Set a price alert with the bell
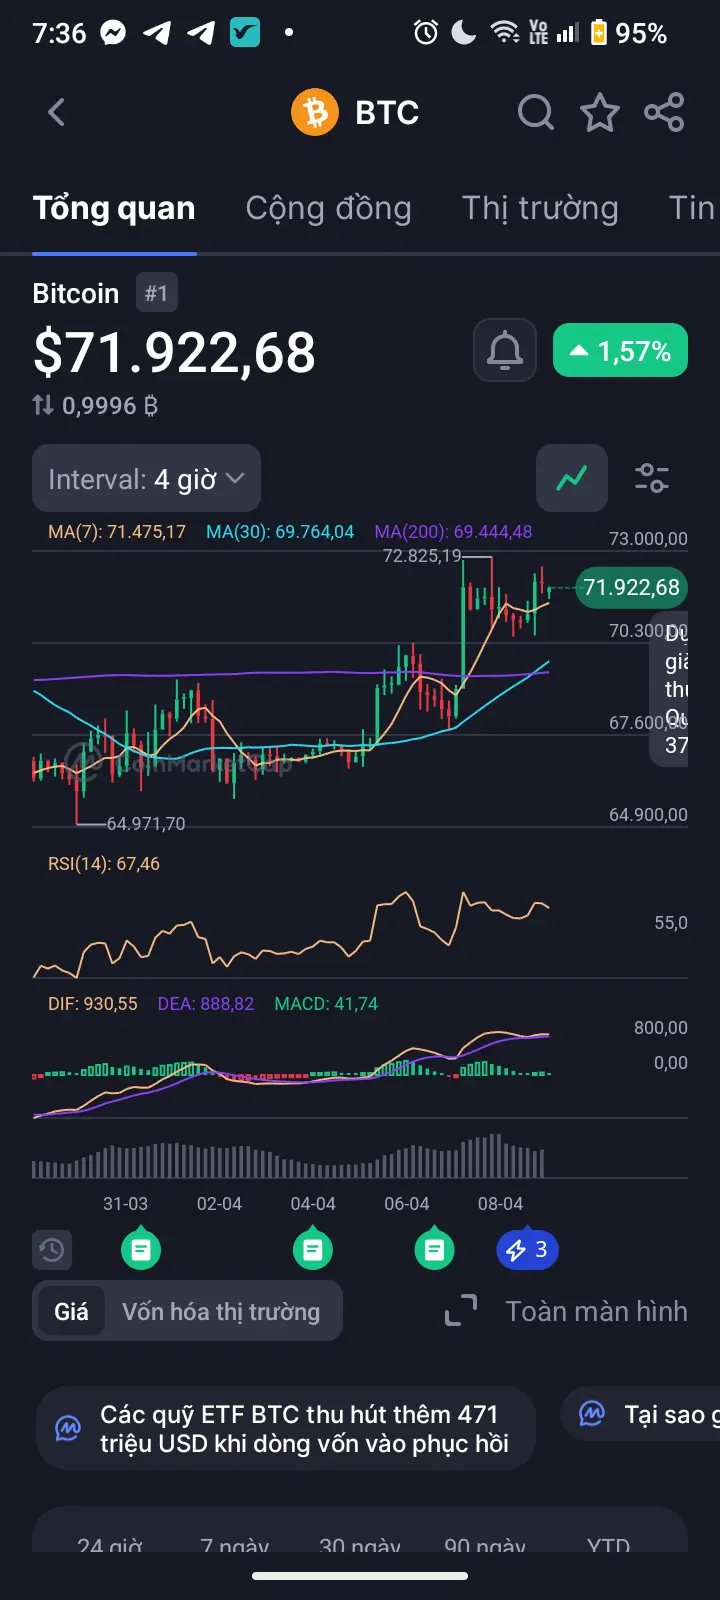720x1600 pixels. coord(505,351)
